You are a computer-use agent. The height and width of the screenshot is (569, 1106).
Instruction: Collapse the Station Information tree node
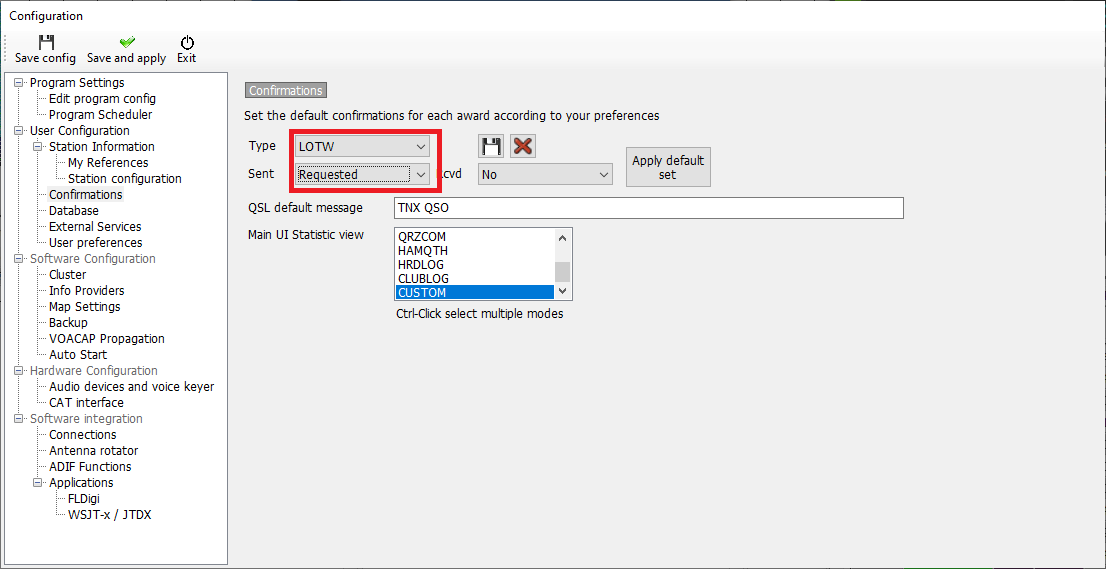coord(37,147)
